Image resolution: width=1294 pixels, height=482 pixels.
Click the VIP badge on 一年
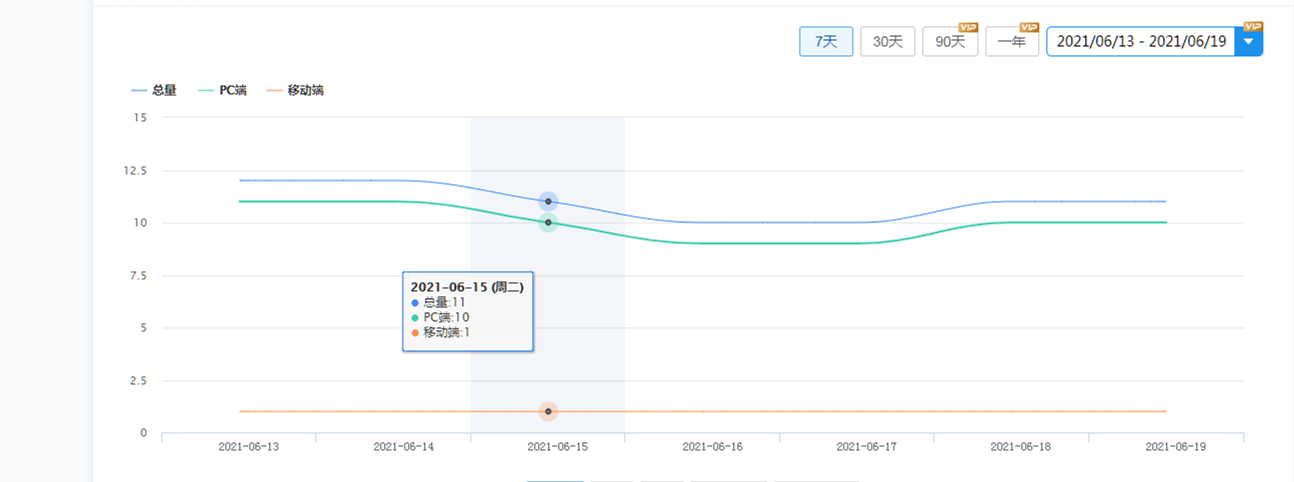tap(1029, 27)
